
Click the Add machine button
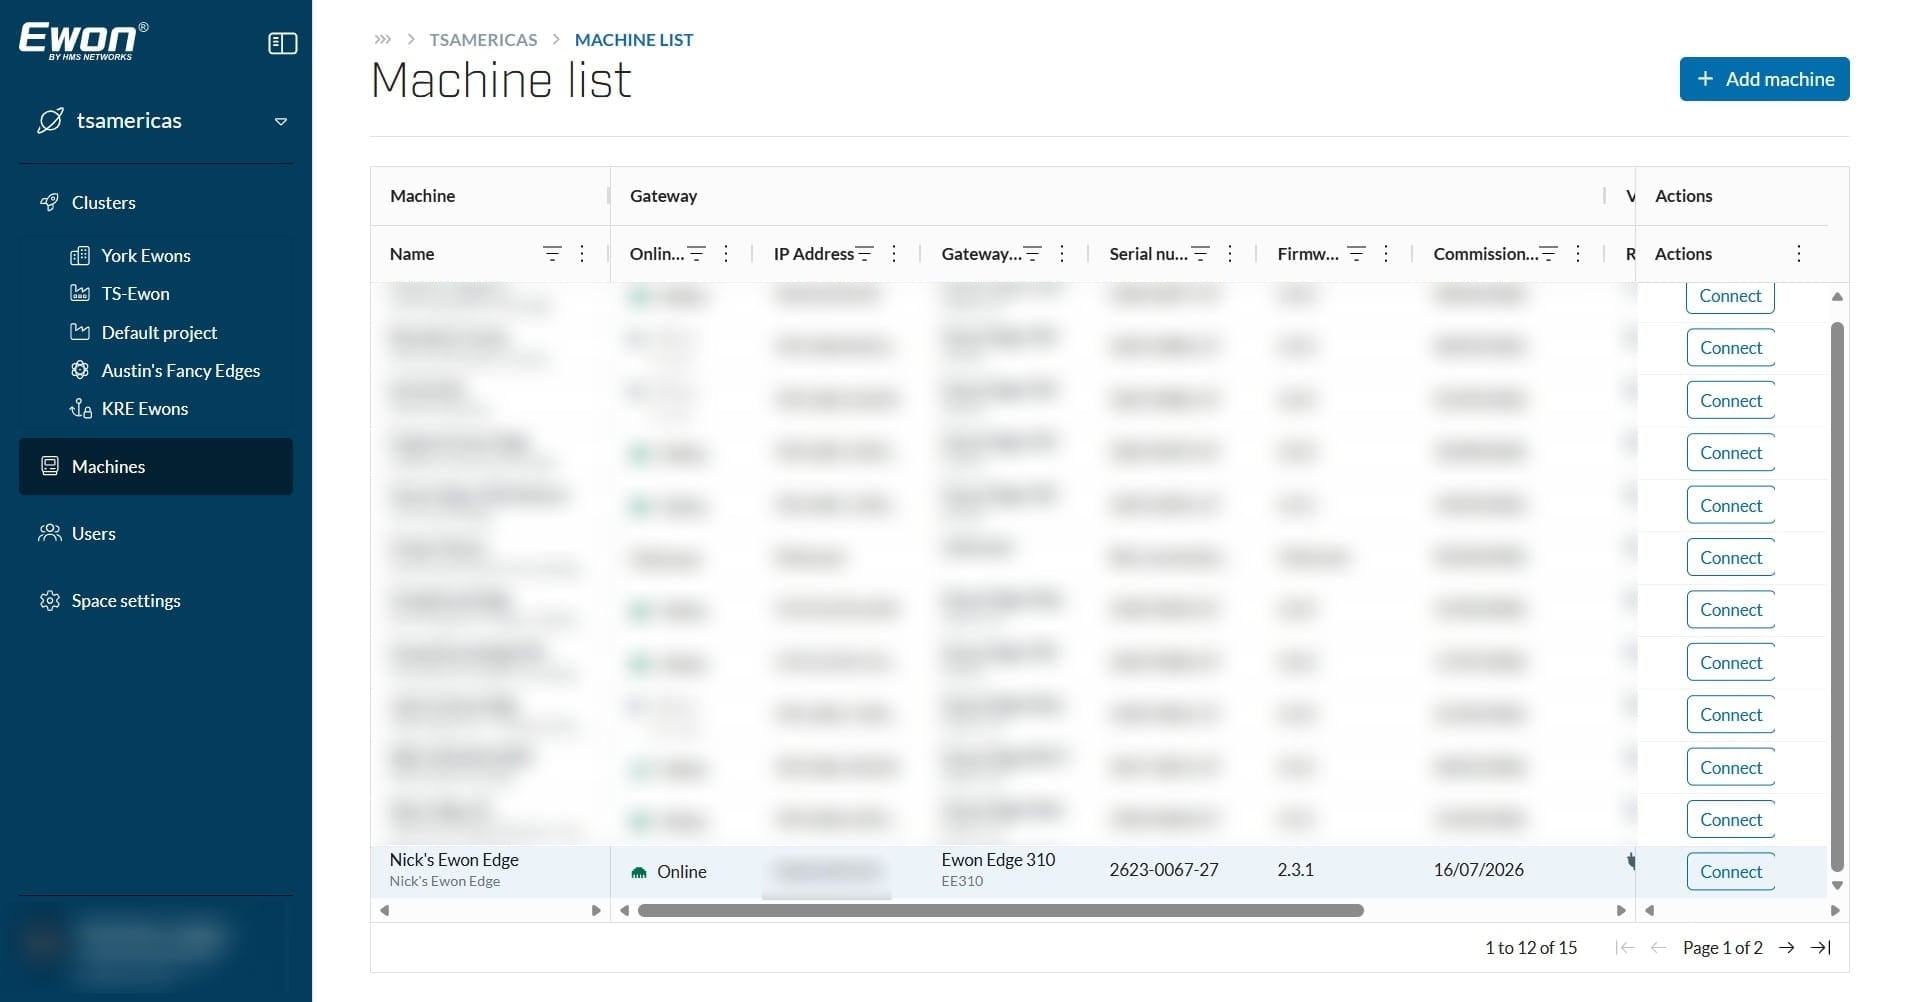coord(1764,79)
